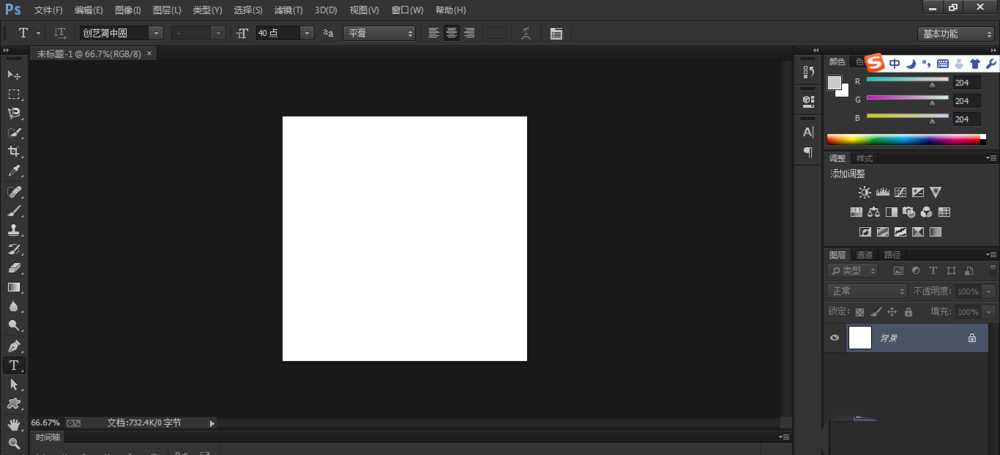The height and width of the screenshot is (455, 1000).
Task: Click the Zoom tool in toolbox
Action: (14, 443)
